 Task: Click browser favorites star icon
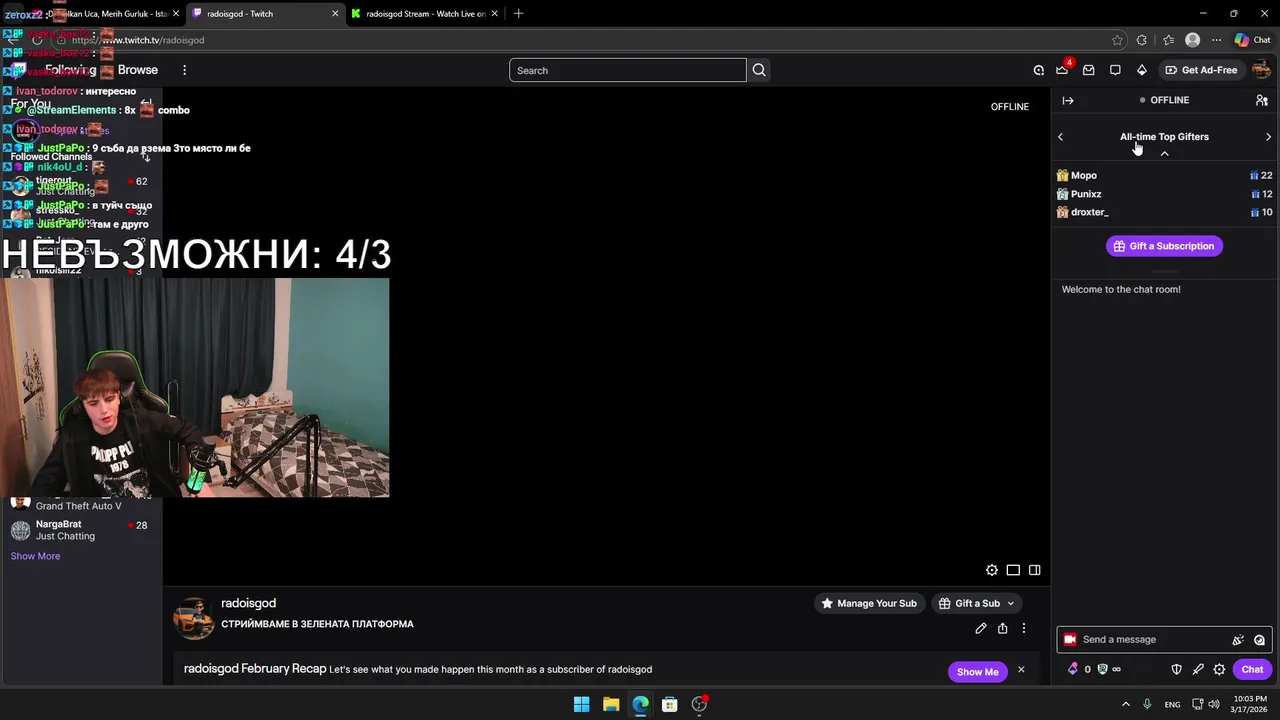1117,40
